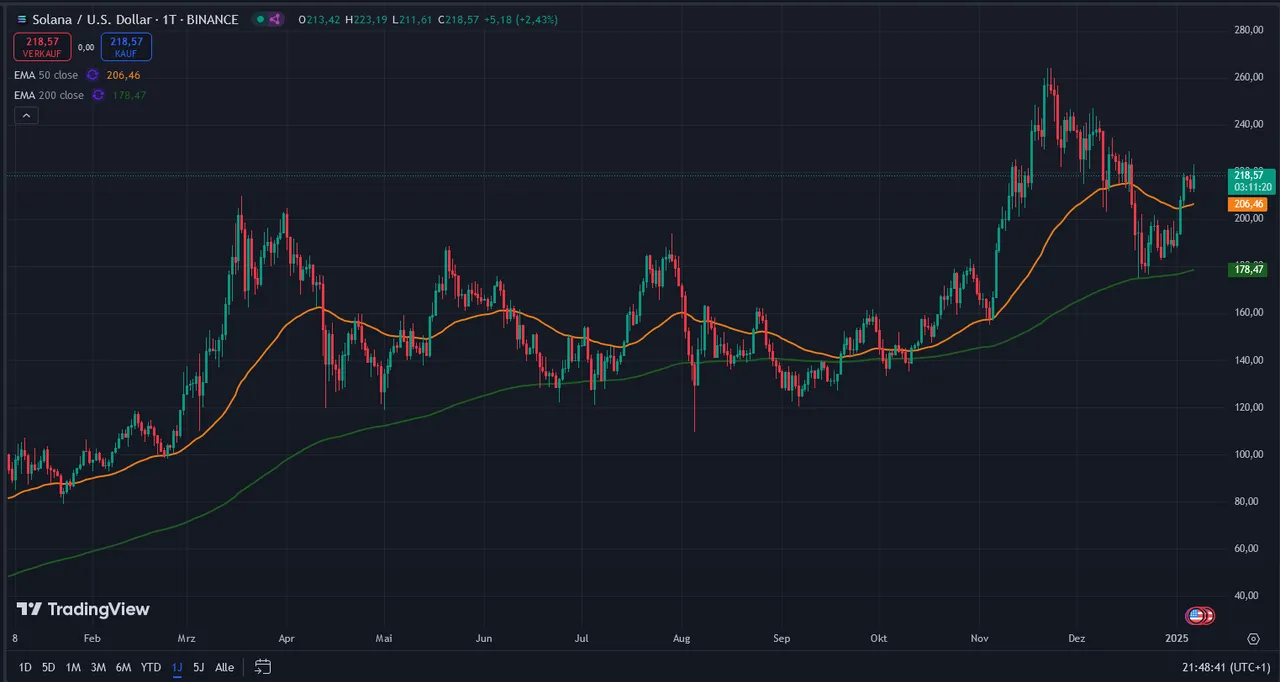Click the 120,00 price scale label
1280x682 pixels.
point(1249,407)
